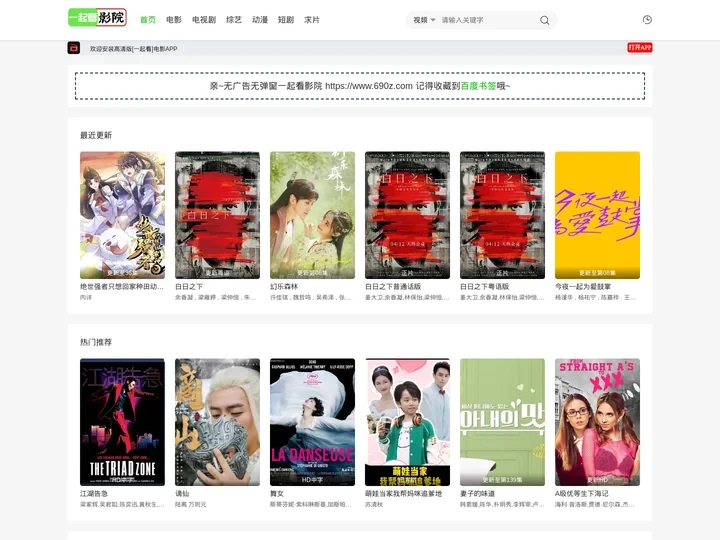Open the 动漫 menu item
This screenshot has width=720, height=540.
point(260,20)
